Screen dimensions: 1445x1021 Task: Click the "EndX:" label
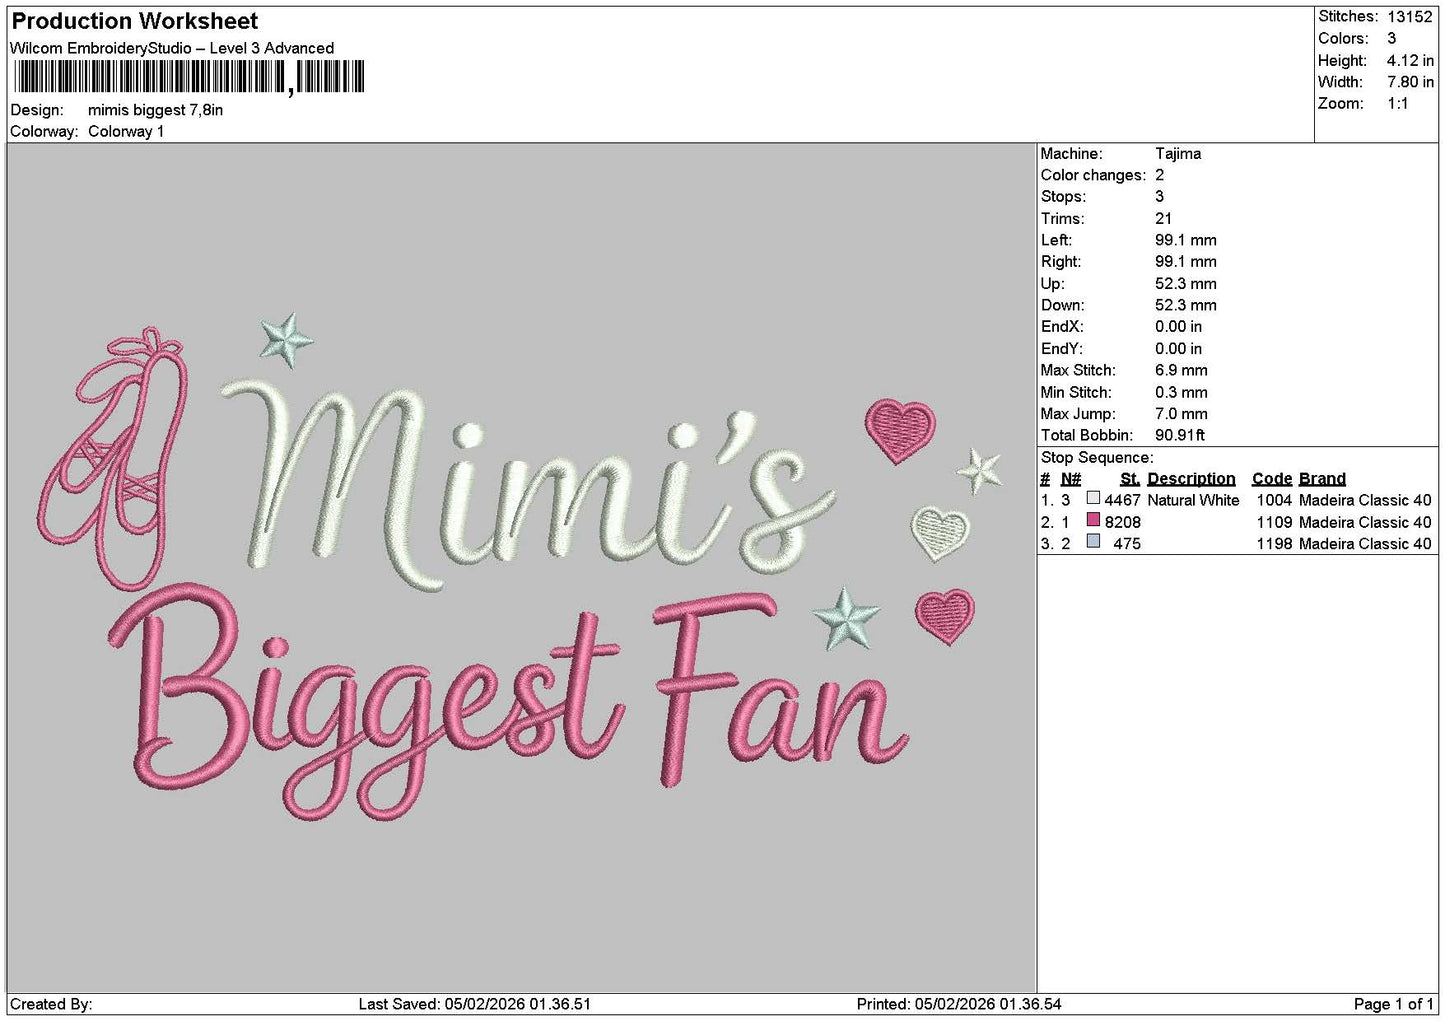tap(1061, 326)
